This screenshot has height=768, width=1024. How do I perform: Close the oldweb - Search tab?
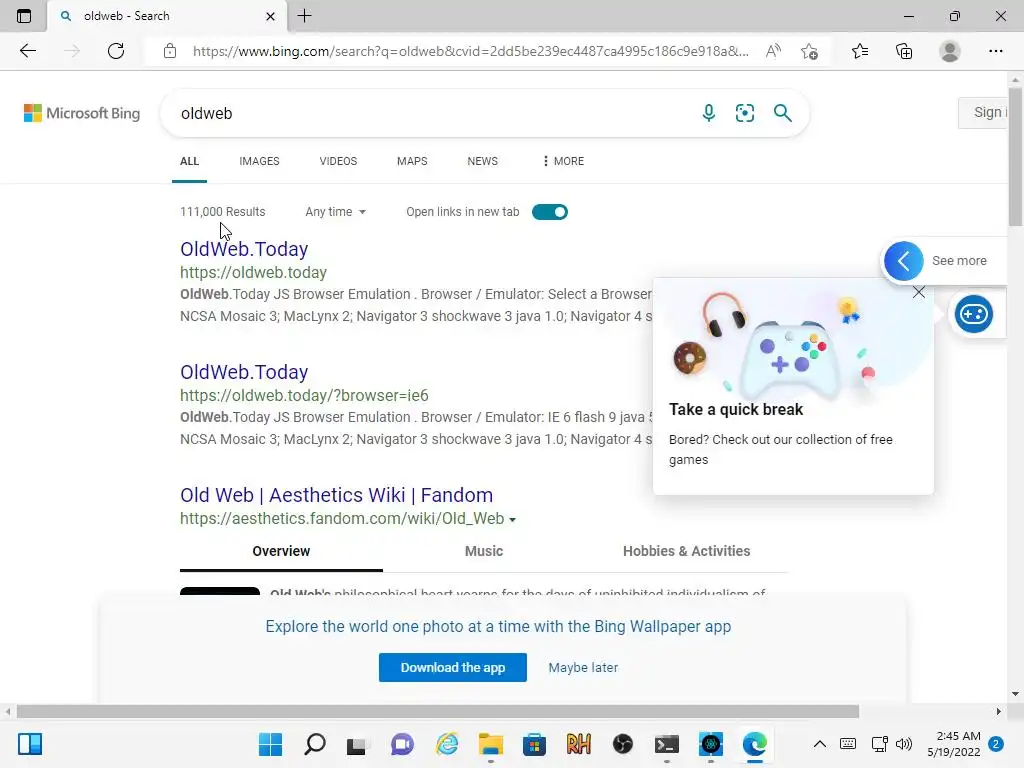click(x=270, y=16)
